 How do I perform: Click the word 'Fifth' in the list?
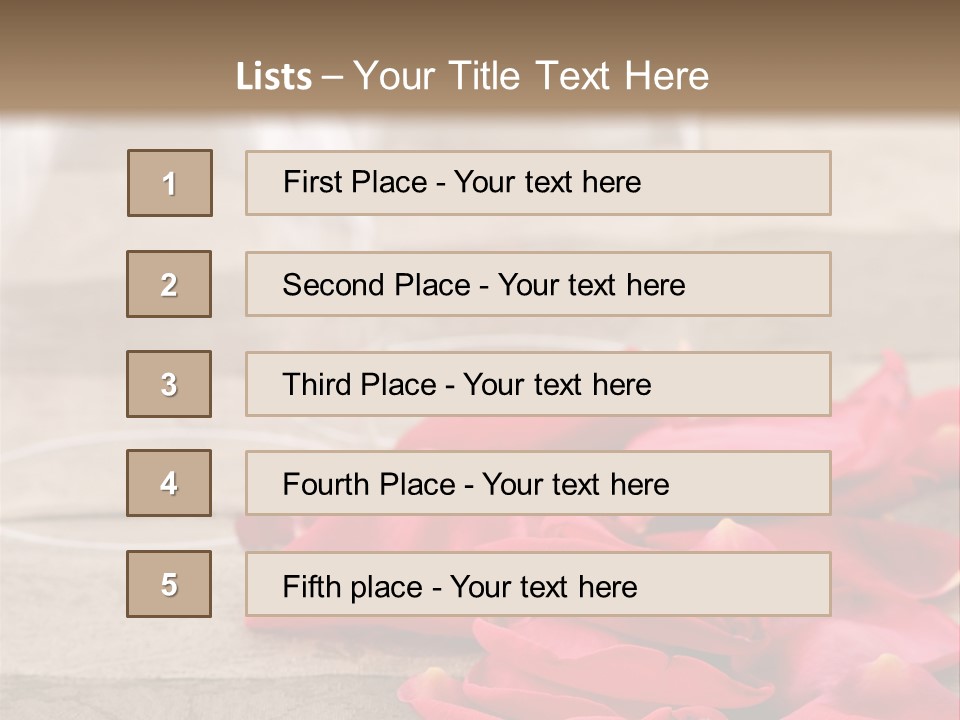tap(313, 586)
